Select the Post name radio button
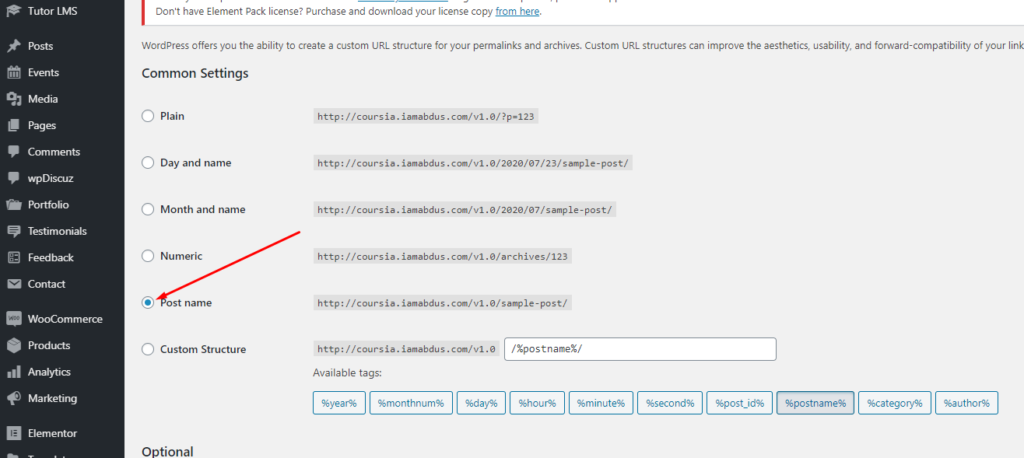The width and height of the screenshot is (1024, 458). click(x=148, y=303)
